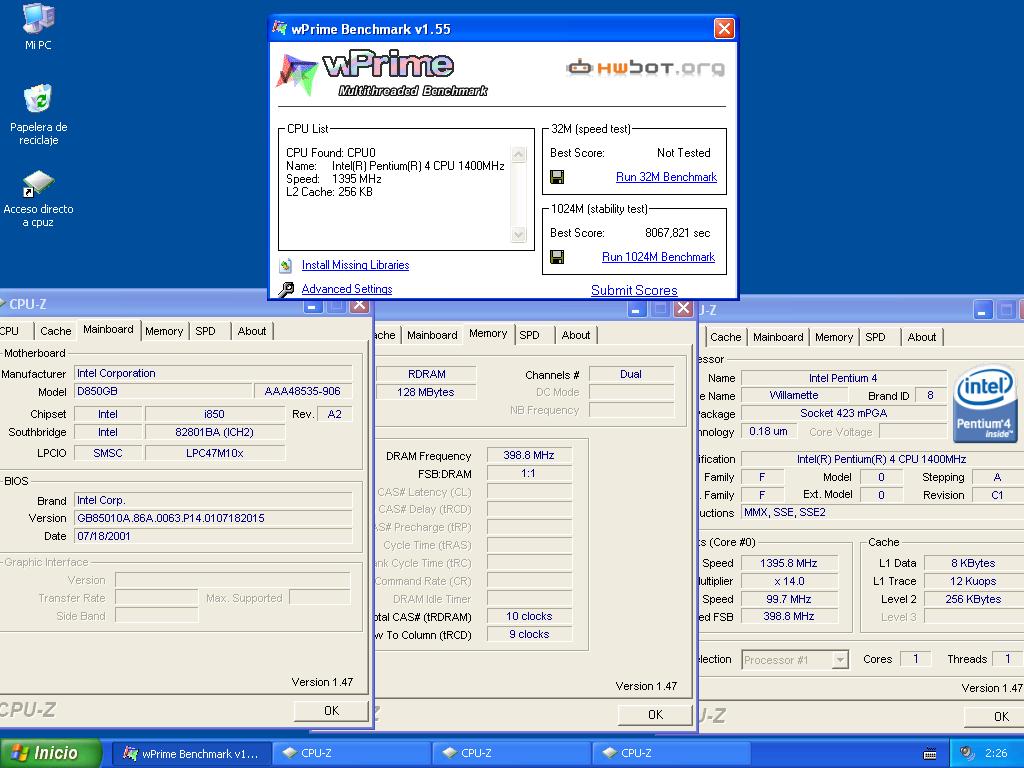The height and width of the screenshot is (768, 1024).
Task: Click the Advanced Settings wrench icon
Action: tap(285, 289)
